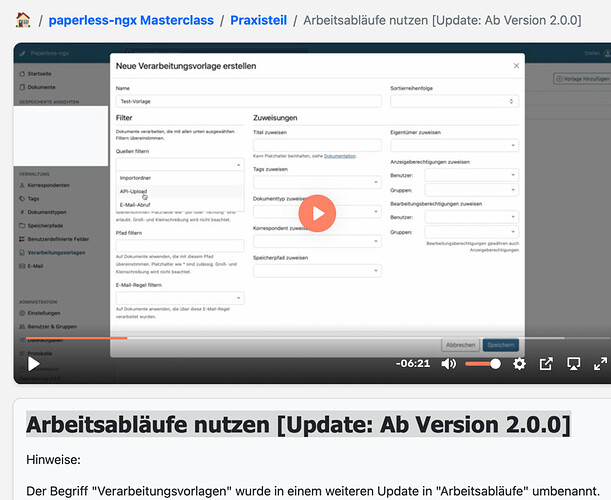Open the Korrespondent zuweisen dropdown
The image size is (611, 500).
tap(317, 241)
